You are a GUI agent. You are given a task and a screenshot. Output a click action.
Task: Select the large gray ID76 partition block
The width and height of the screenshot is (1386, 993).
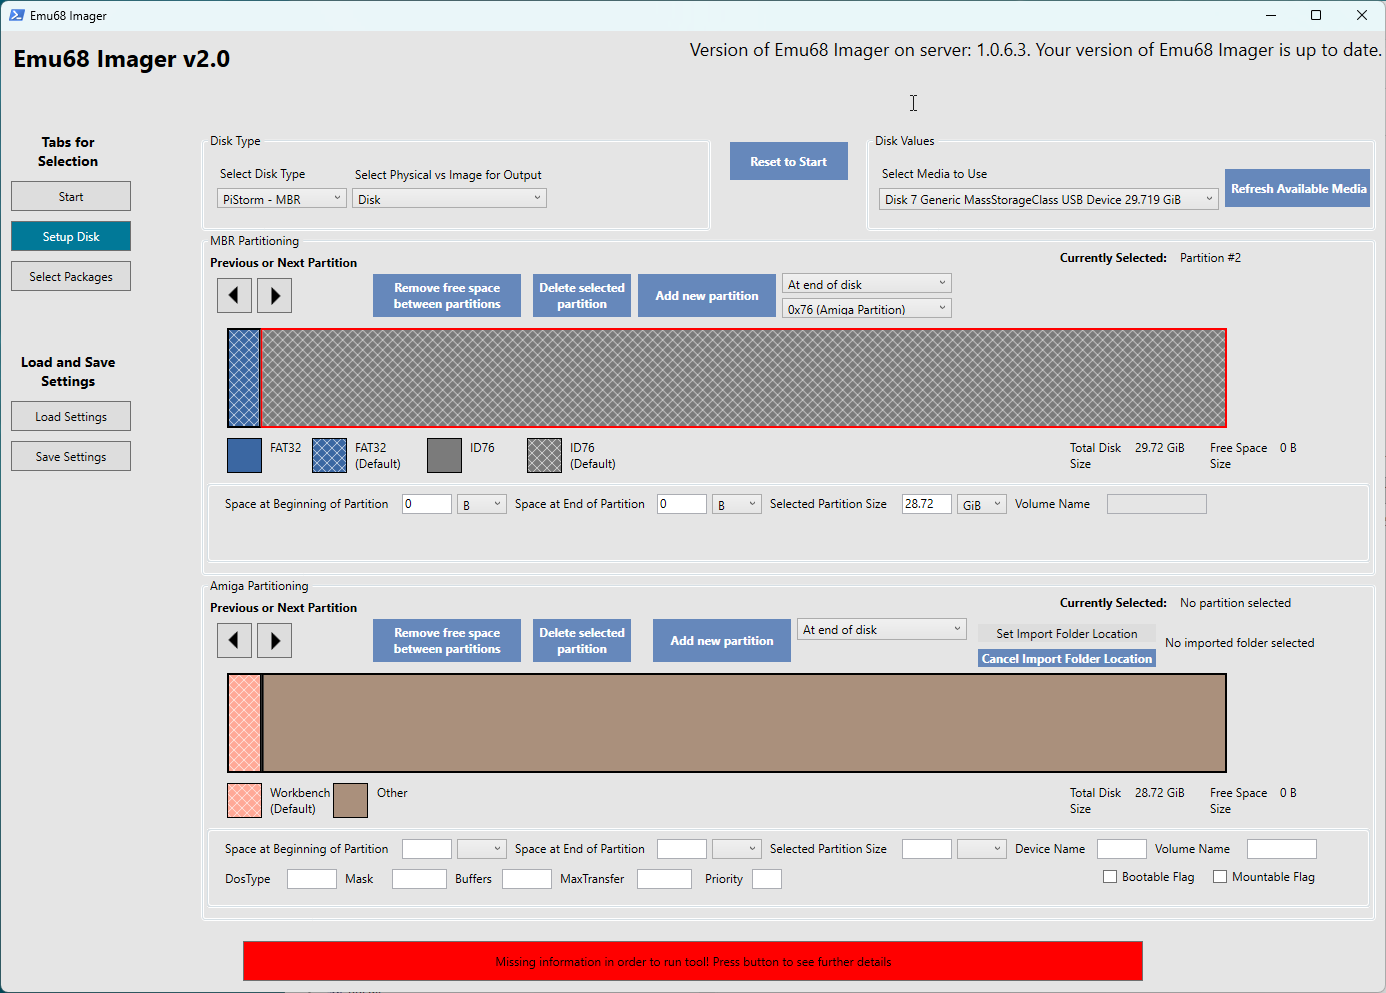(743, 378)
